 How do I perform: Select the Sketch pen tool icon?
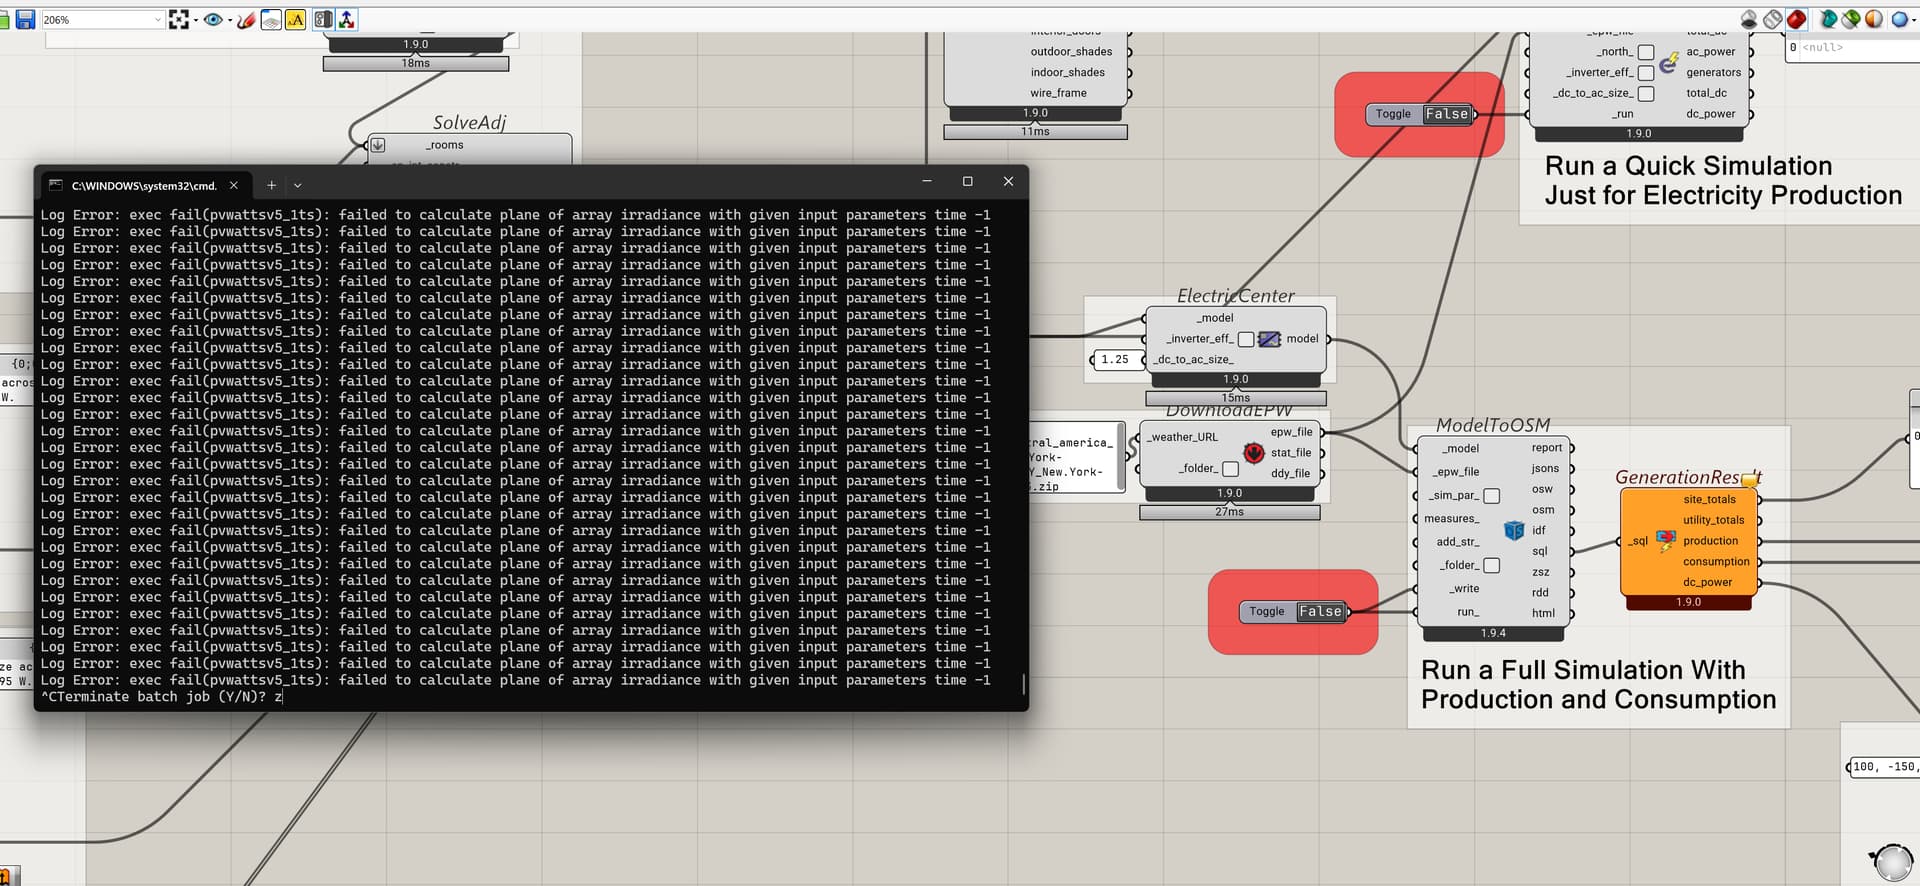coord(245,19)
